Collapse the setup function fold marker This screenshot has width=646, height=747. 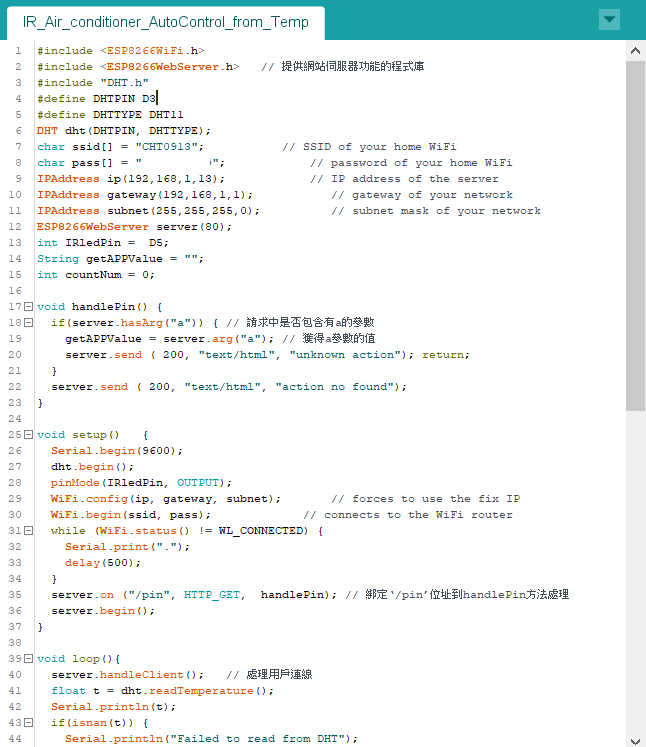[28, 435]
